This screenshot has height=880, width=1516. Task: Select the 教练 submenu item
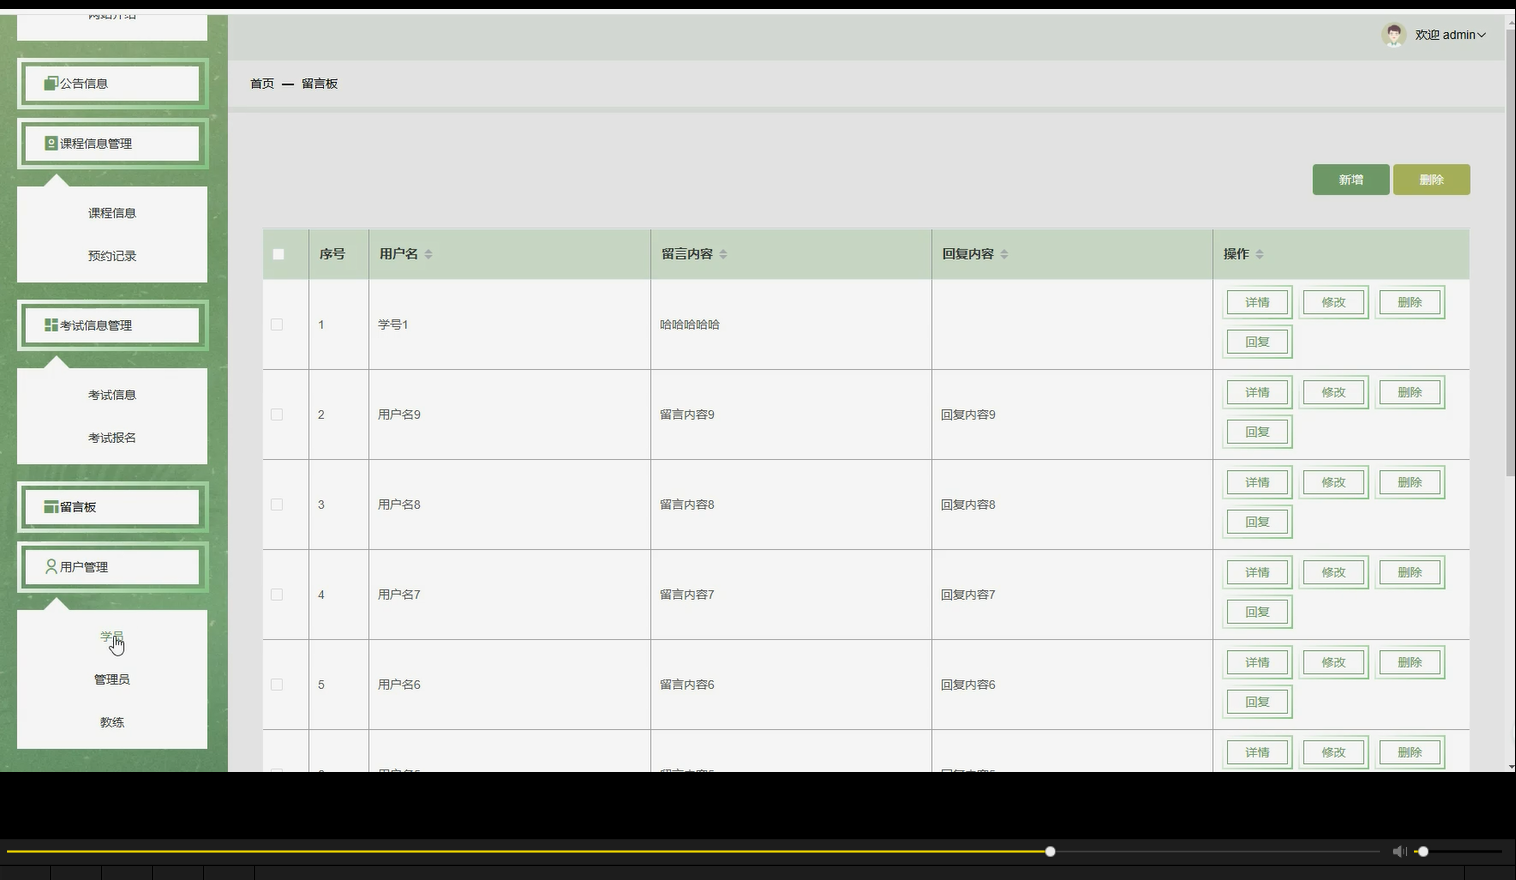tap(112, 722)
